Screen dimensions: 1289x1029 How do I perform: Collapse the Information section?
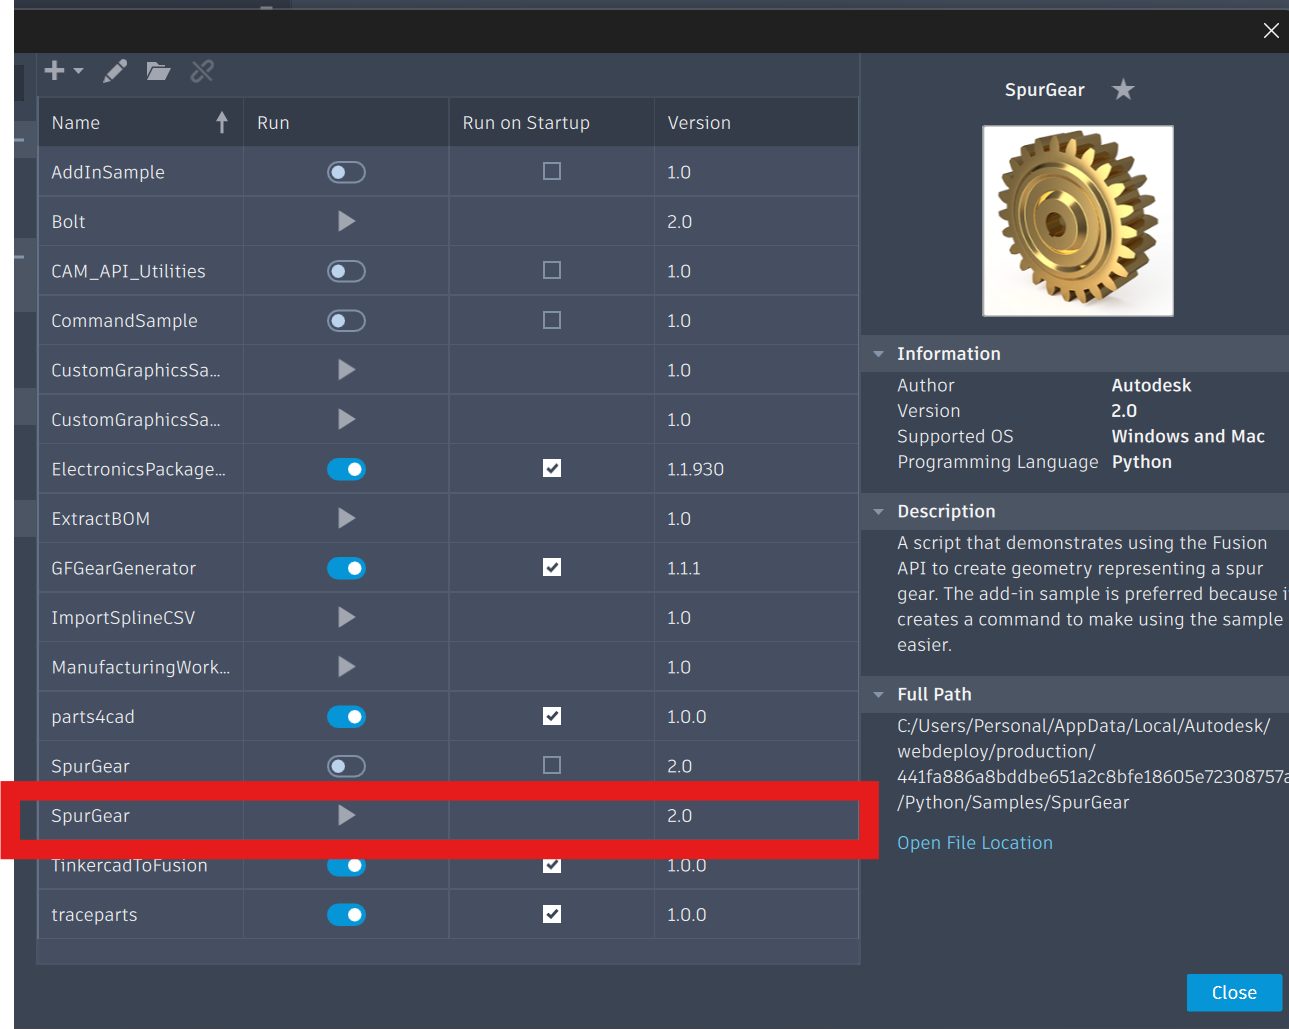tap(878, 354)
